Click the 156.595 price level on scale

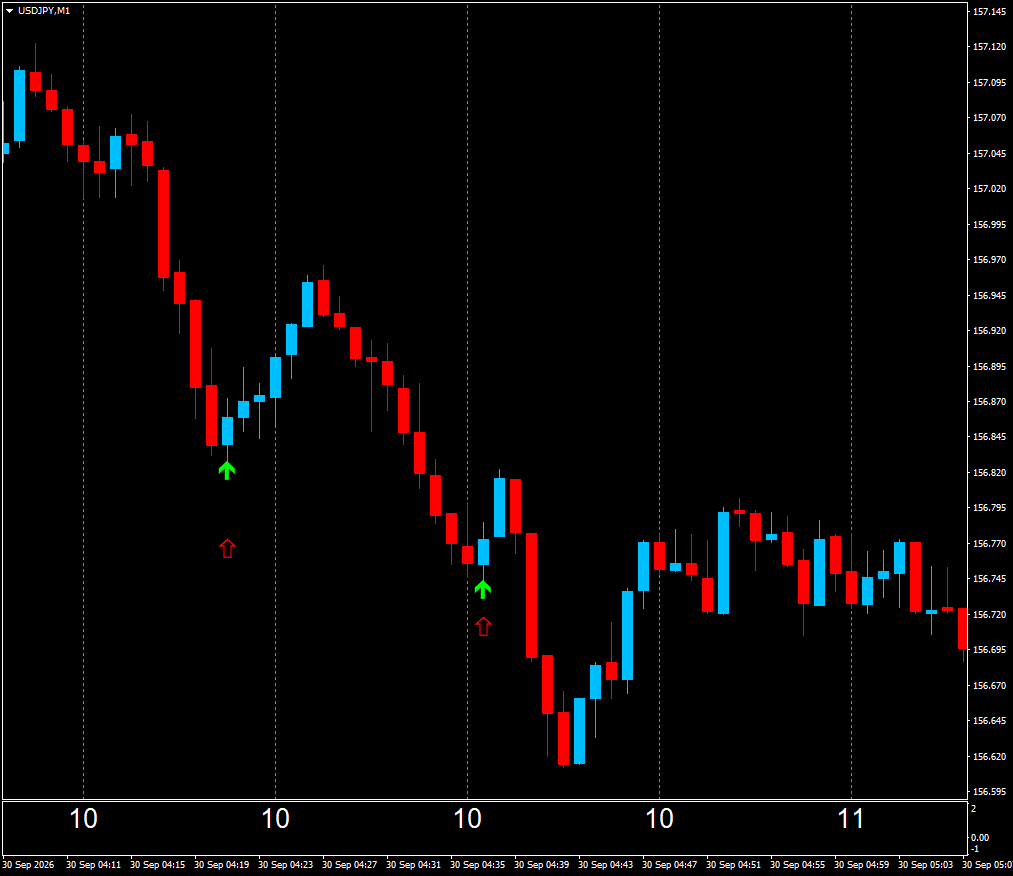[x=989, y=791]
